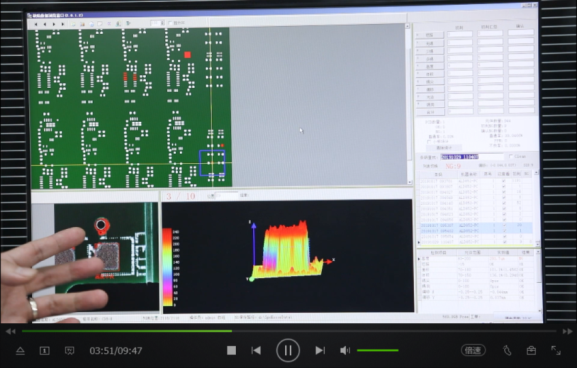
Task: Toggle the checkbox in the inspection toolbar
Action: [x=170, y=23]
